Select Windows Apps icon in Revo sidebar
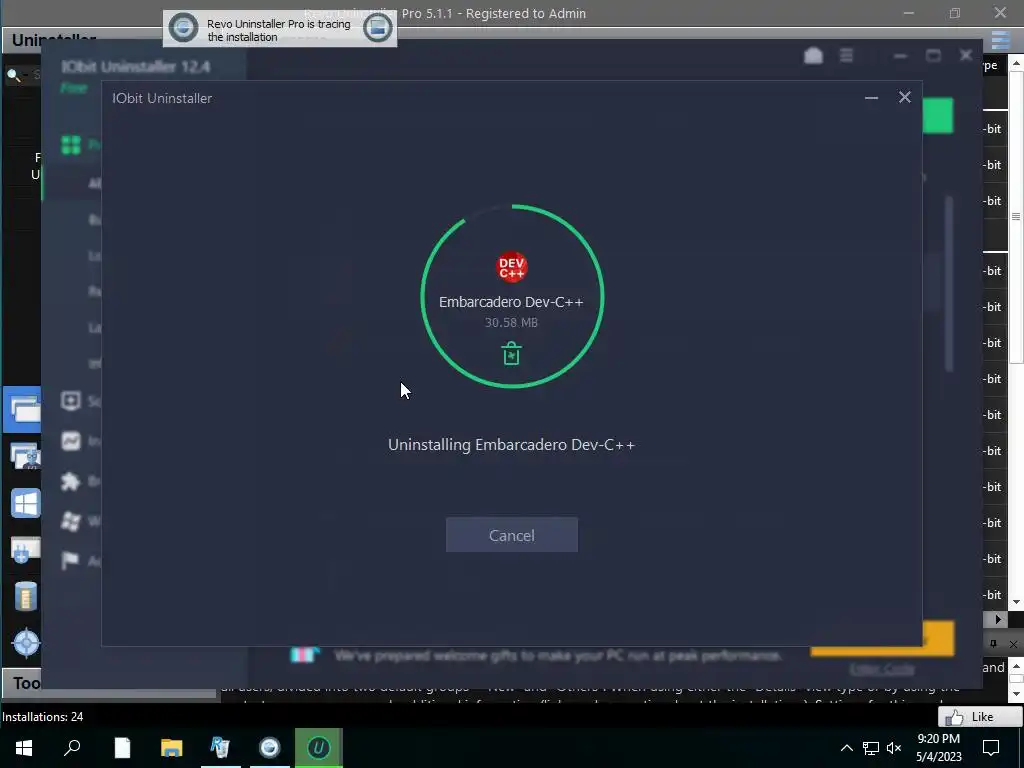The width and height of the screenshot is (1024, 768). coord(25,504)
